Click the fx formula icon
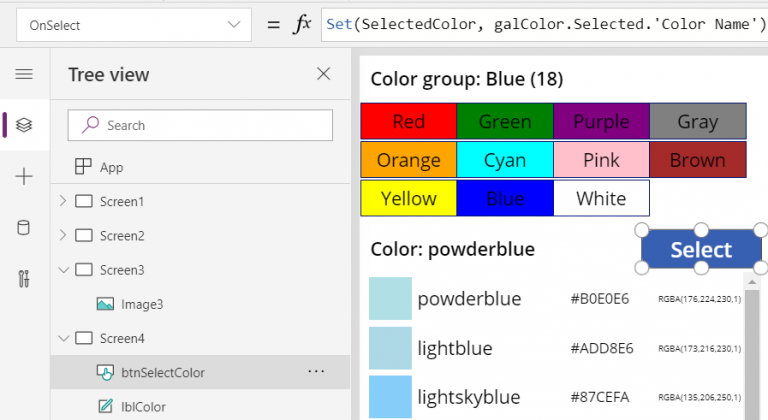This screenshot has height=420, width=768. point(302,24)
